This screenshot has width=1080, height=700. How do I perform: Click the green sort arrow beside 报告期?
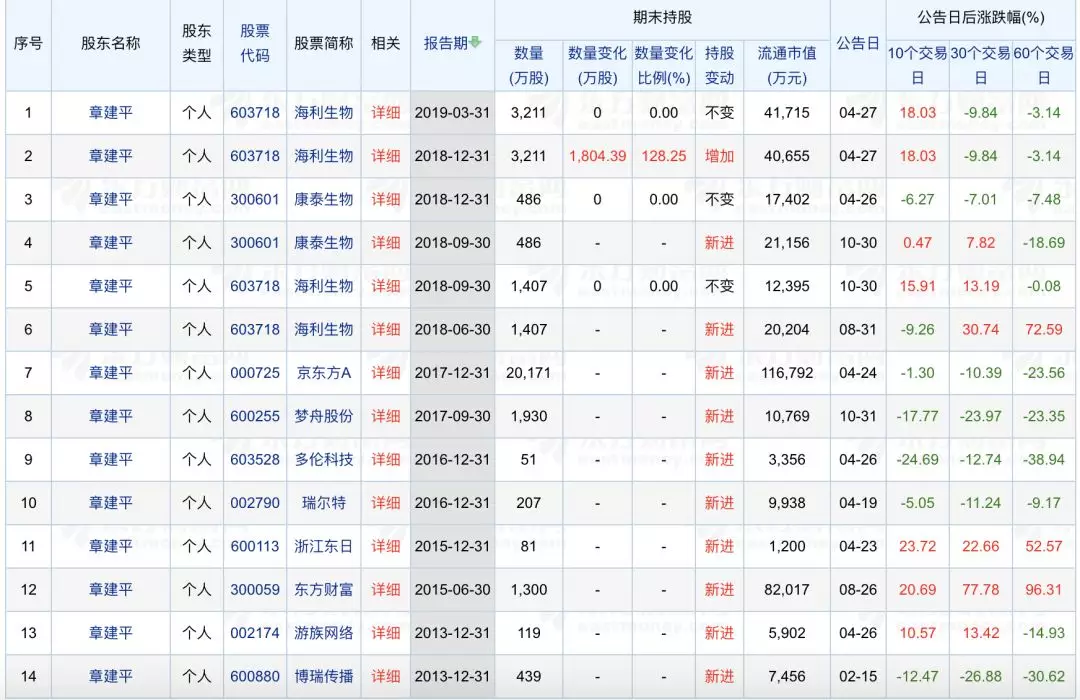click(x=476, y=43)
